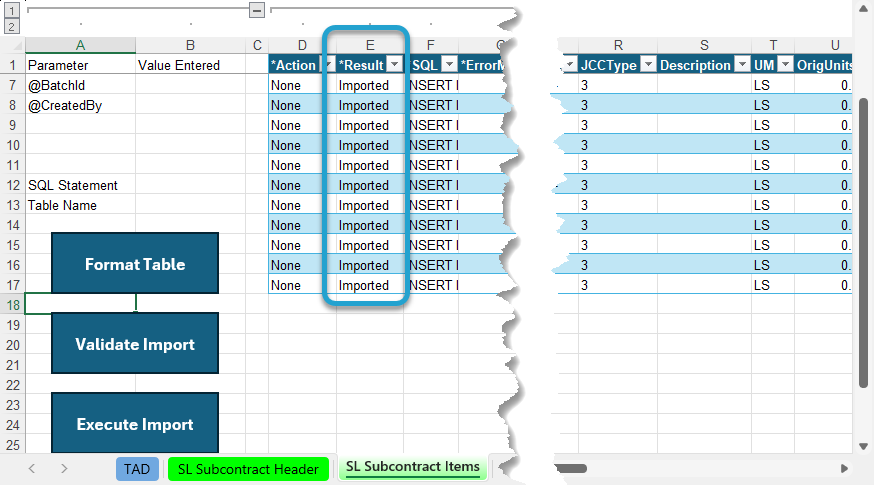Click vertical scrollbar down arrow
This screenshot has width=874, height=485.
[863, 446]
